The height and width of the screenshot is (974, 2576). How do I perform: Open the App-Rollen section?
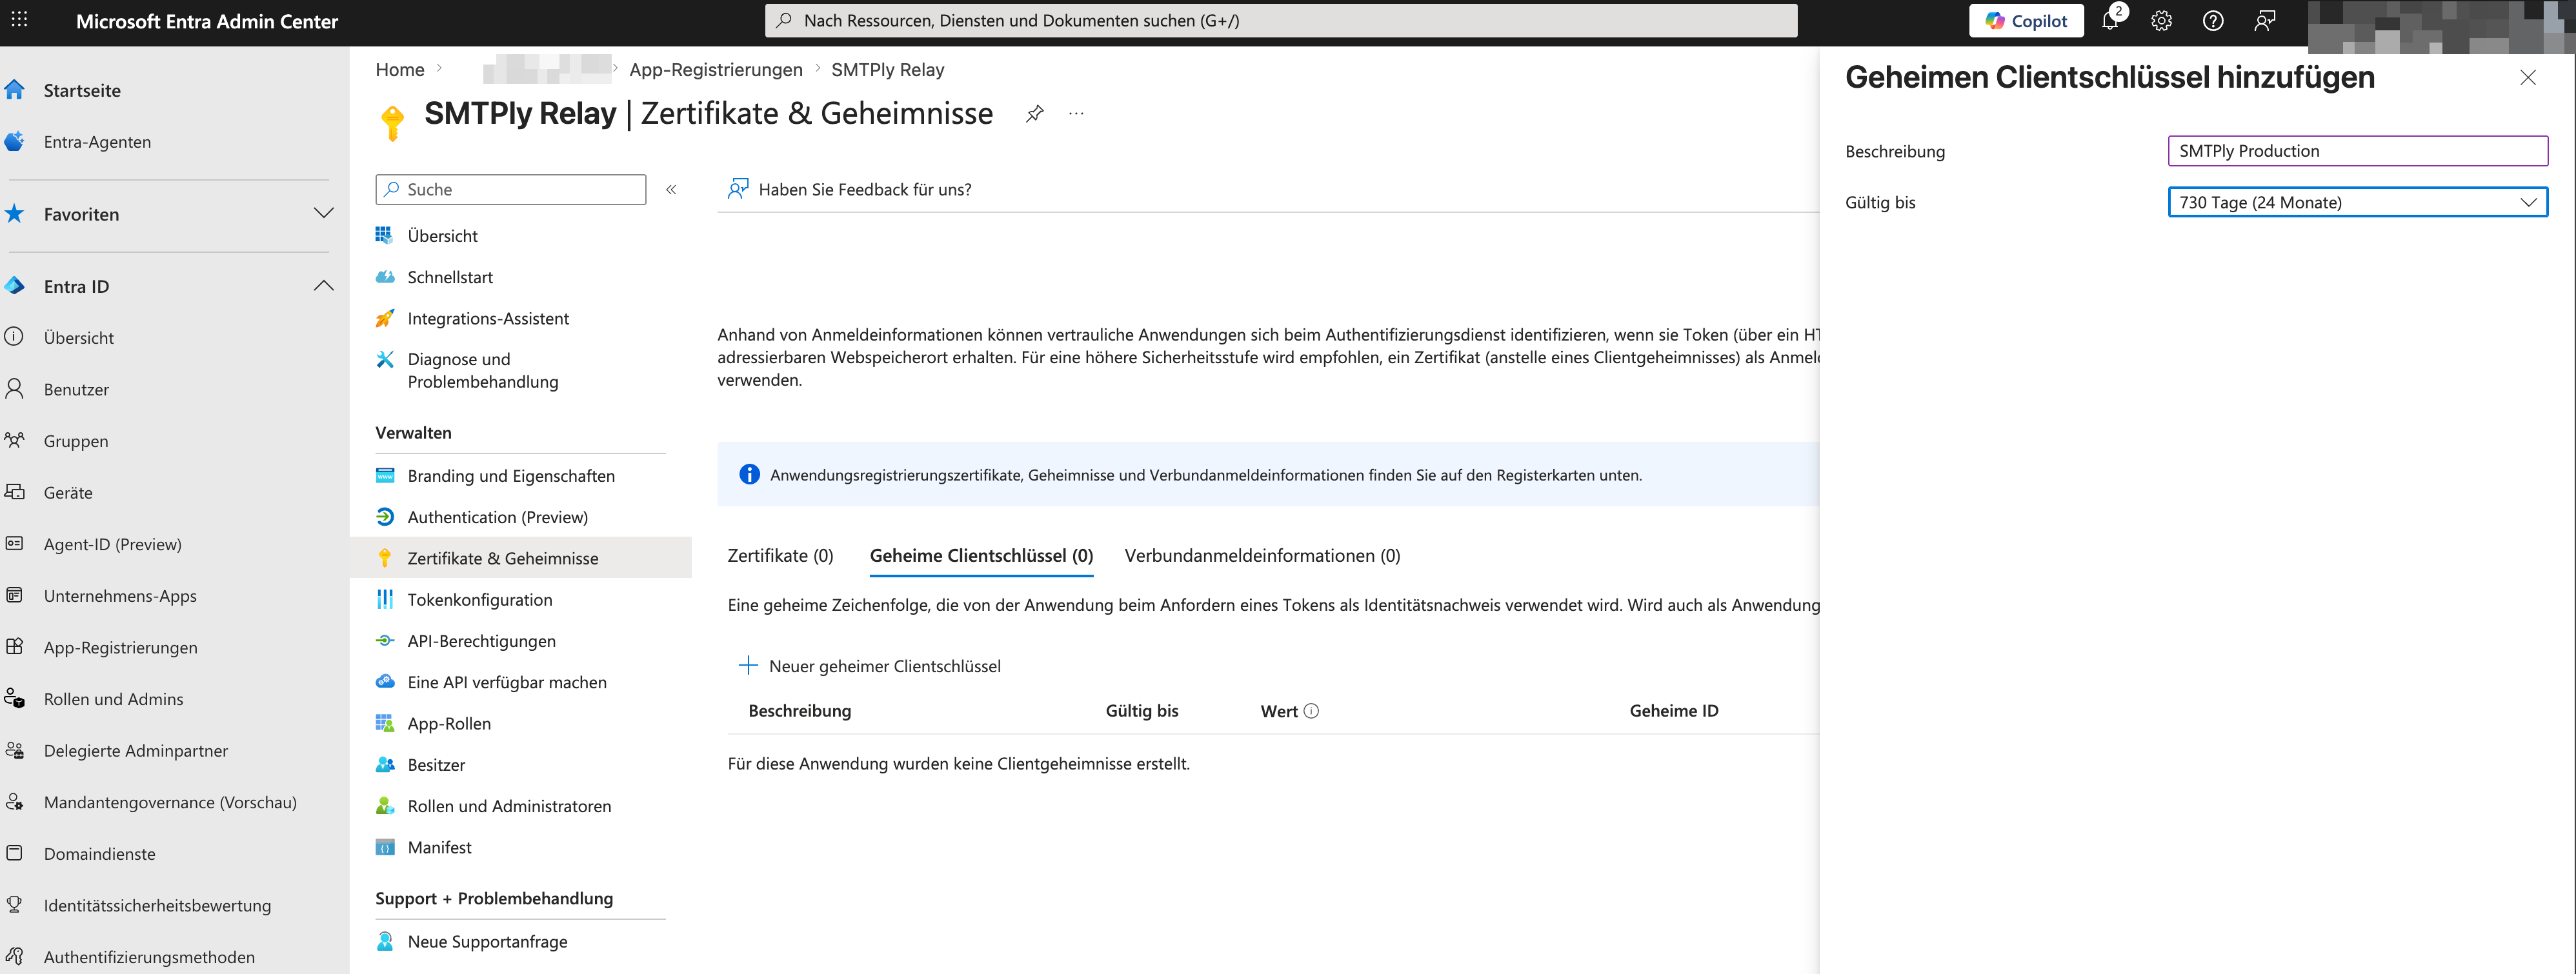coord(449,723)
